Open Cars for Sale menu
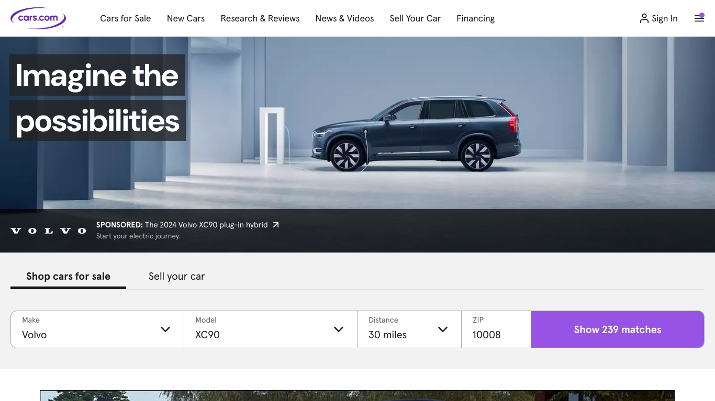This screenshot has width=715, height=401. pyautogui.click(x=125, y=18)
